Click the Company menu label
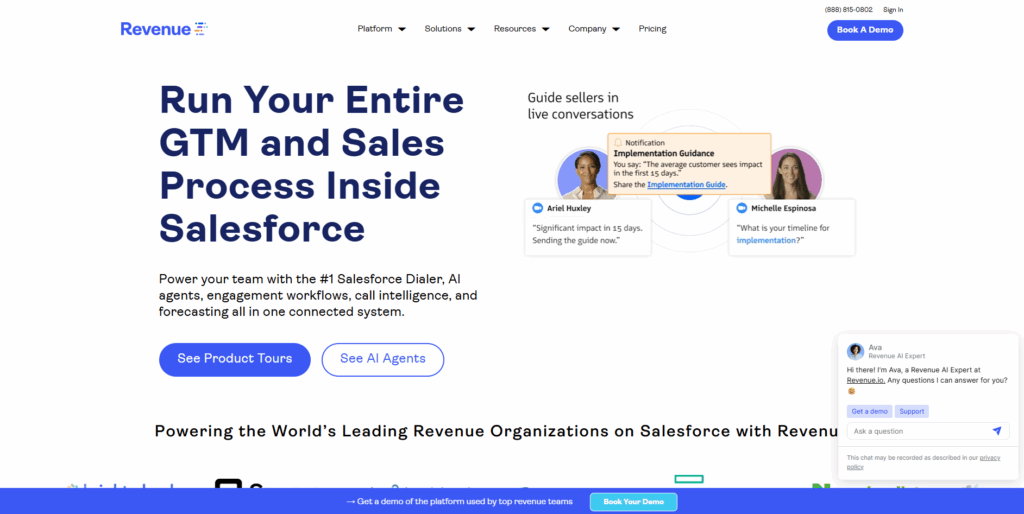The image size is (1024, 514). coord(587,29)
